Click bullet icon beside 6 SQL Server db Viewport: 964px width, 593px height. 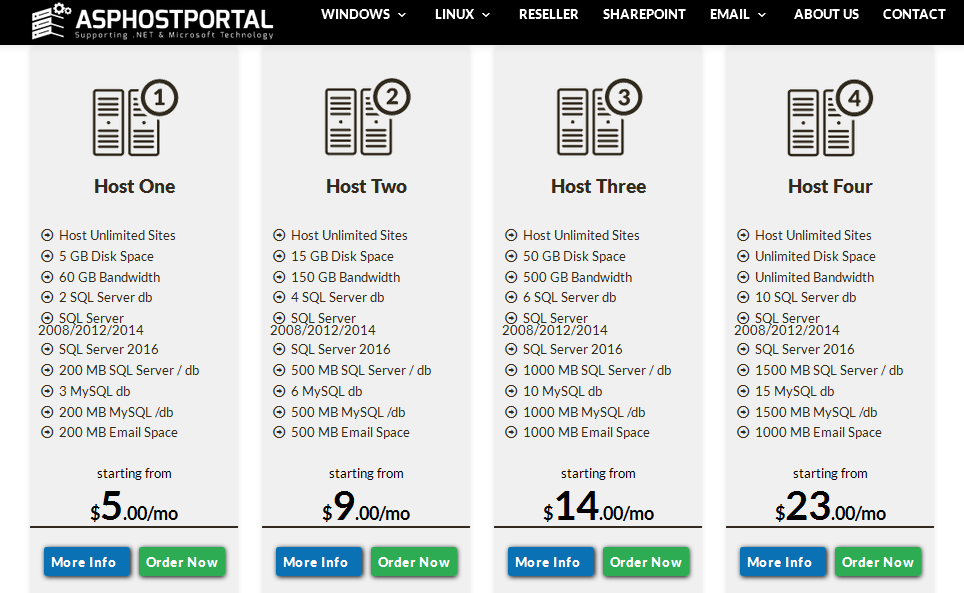[511, 297]
